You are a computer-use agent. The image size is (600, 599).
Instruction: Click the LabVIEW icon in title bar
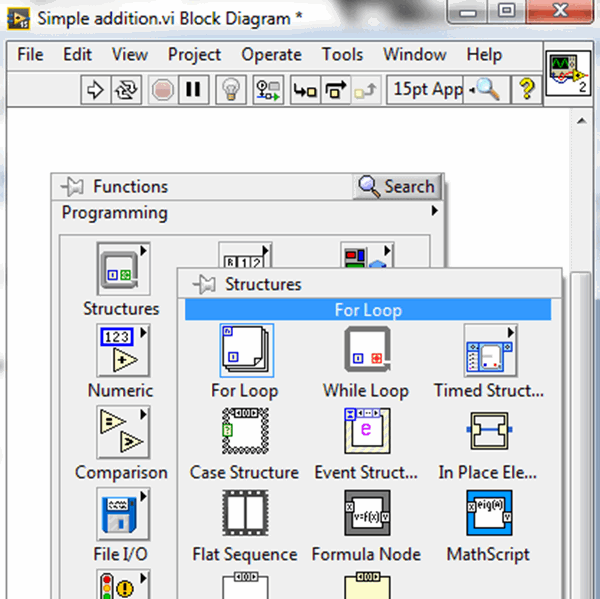pyautogui.click(x=18, y=18)
